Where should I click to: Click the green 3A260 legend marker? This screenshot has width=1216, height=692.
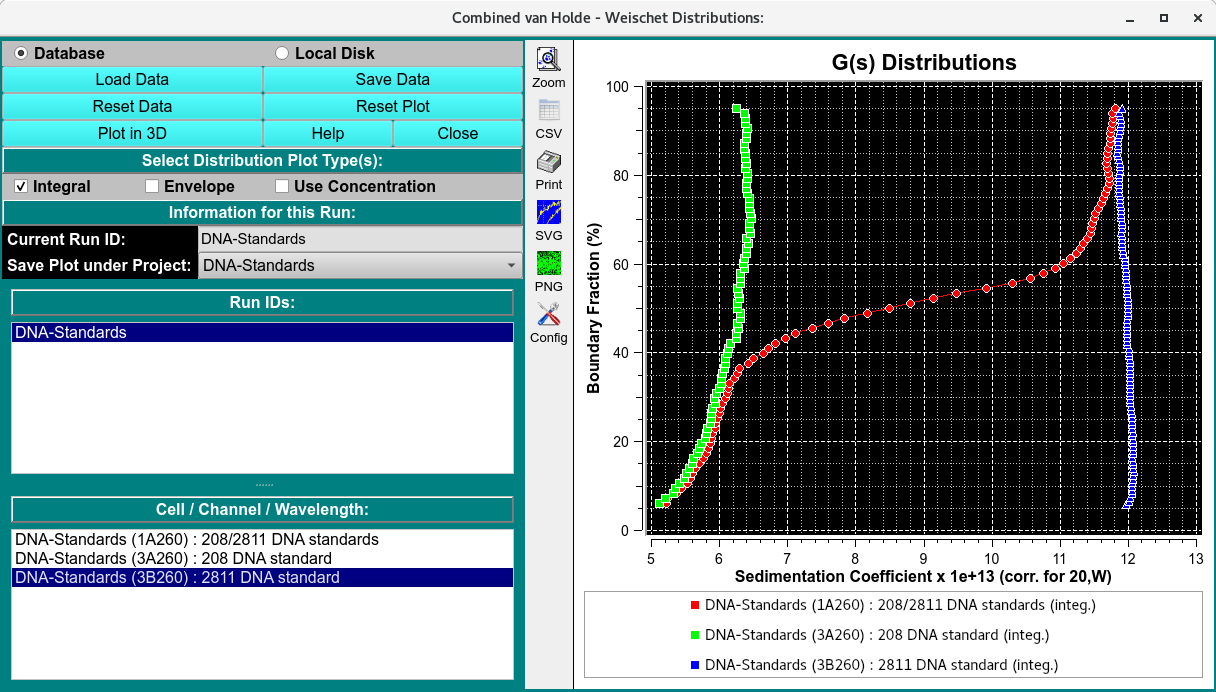(694, 635)
